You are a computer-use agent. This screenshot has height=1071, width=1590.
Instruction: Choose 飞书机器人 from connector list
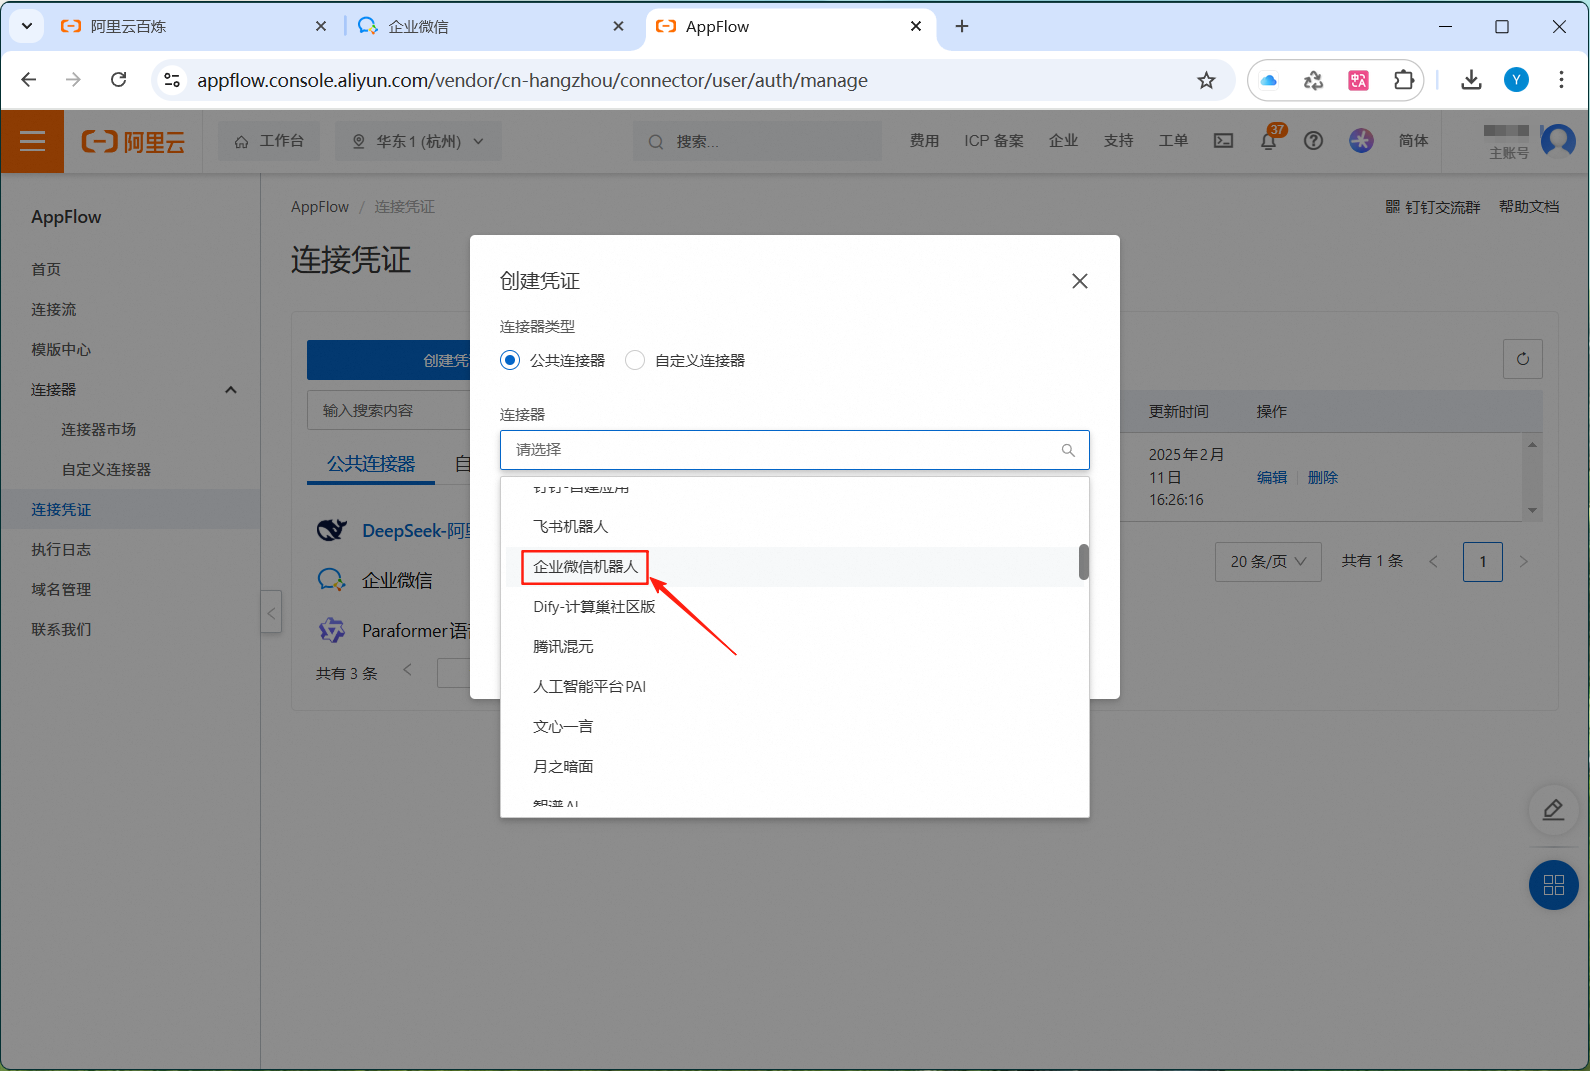[794, 527]
